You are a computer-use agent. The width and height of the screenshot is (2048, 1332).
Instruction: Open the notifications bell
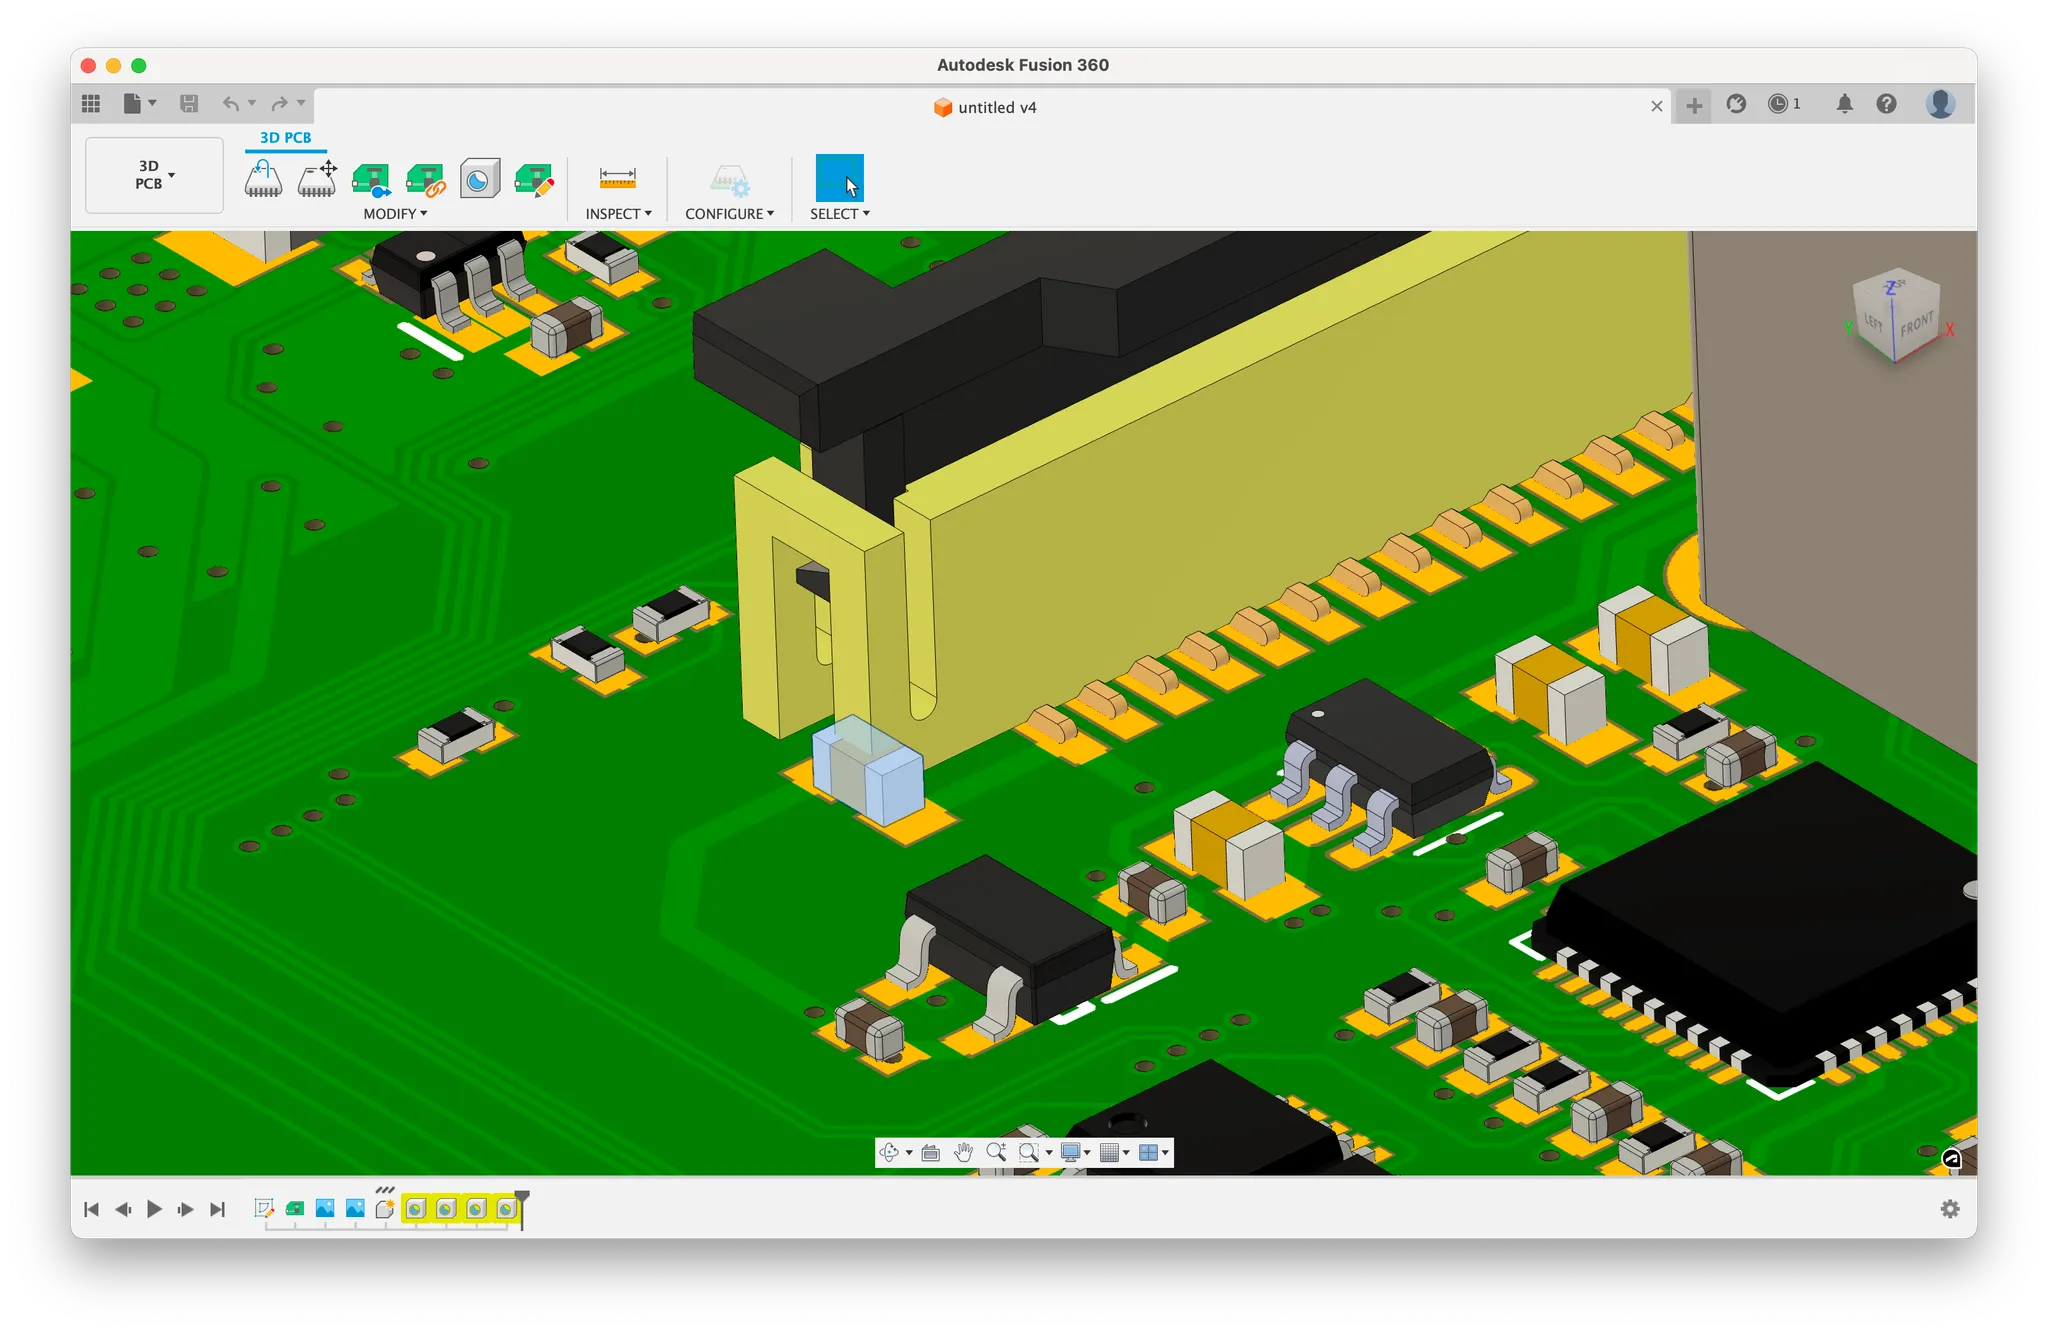[1844, 104]
